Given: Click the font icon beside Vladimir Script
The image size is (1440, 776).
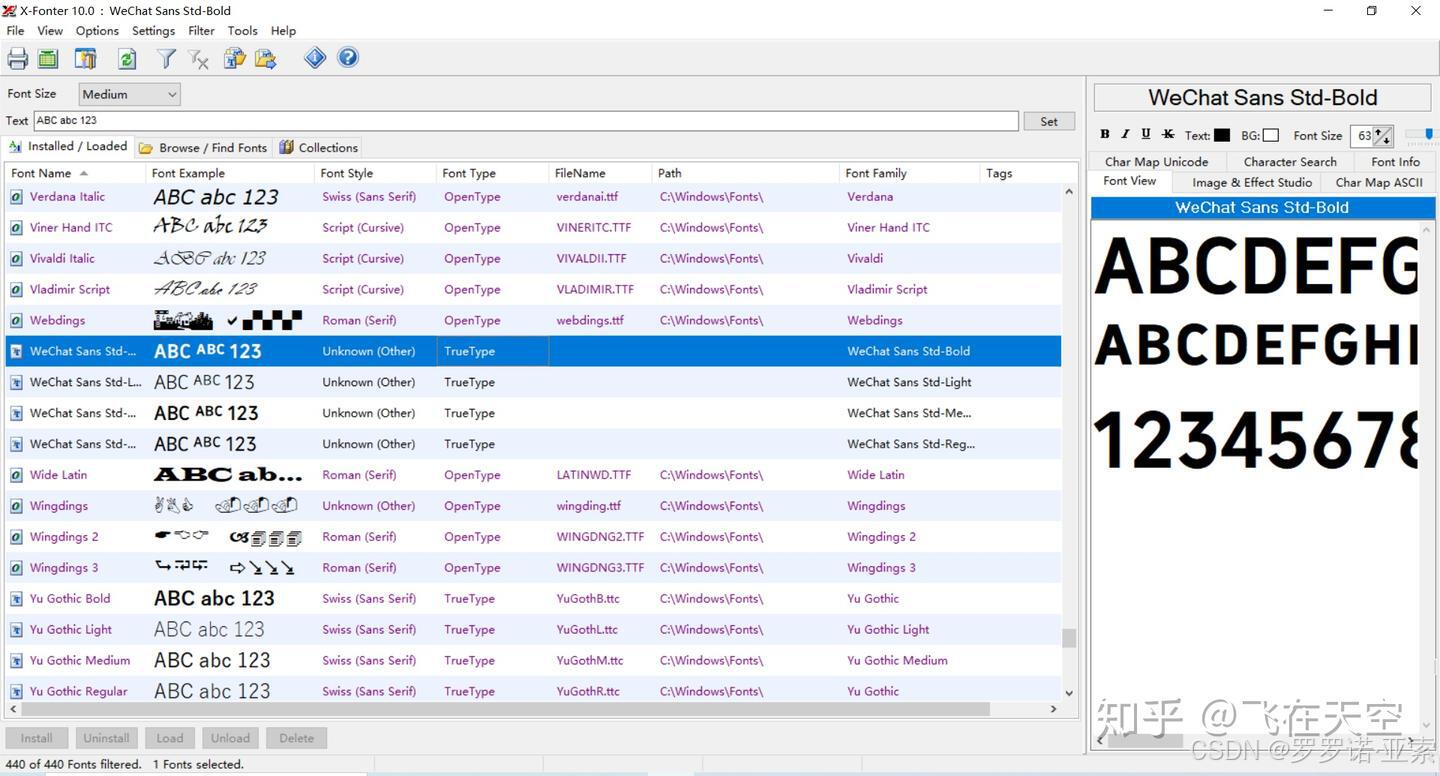Looking at the screenshot, I should (16, 290).
